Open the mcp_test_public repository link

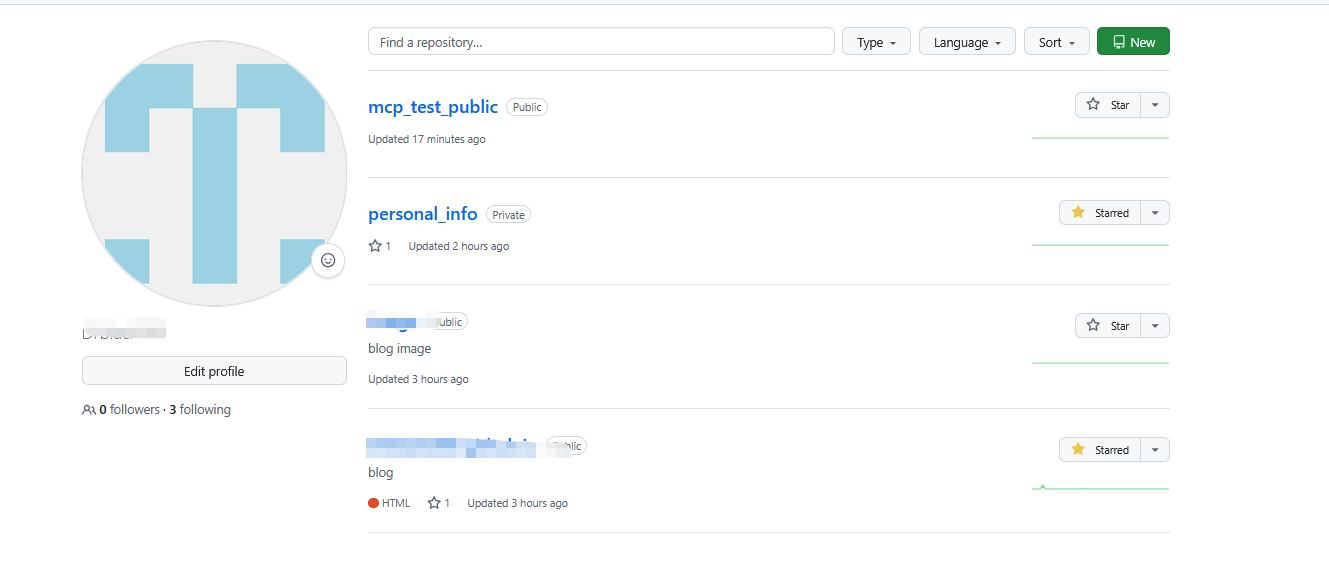tap(433, 107)
